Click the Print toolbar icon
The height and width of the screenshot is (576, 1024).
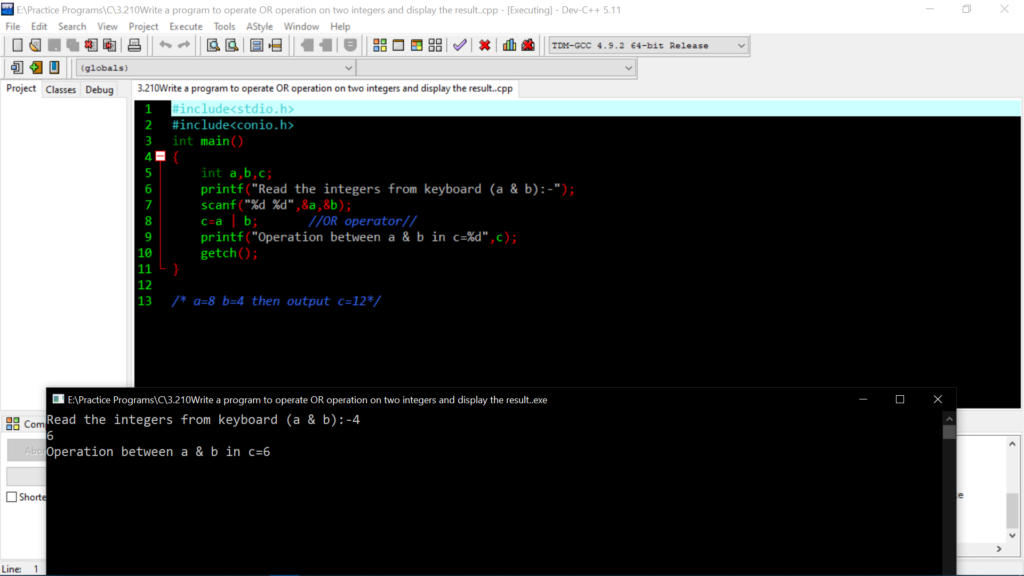[x=135, y=45]
